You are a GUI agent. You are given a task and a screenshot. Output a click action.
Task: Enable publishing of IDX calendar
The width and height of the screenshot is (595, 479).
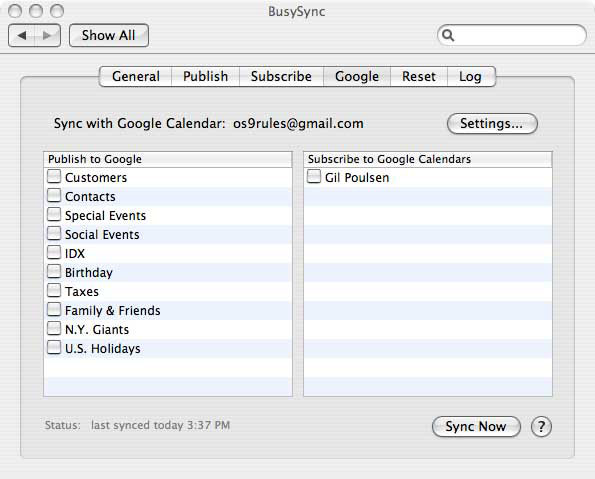coord(54,252)
